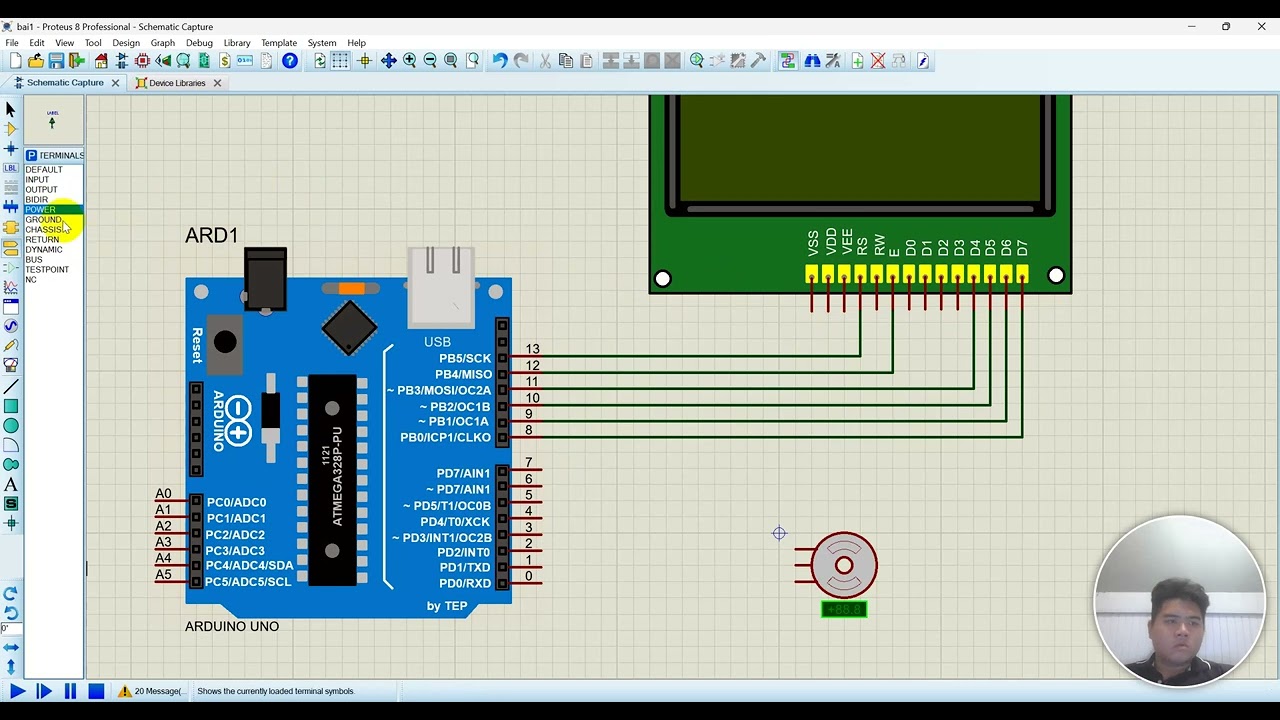Select DEFAULT terminal in the list
The image size is (1280, 720).
coord(44,170)
